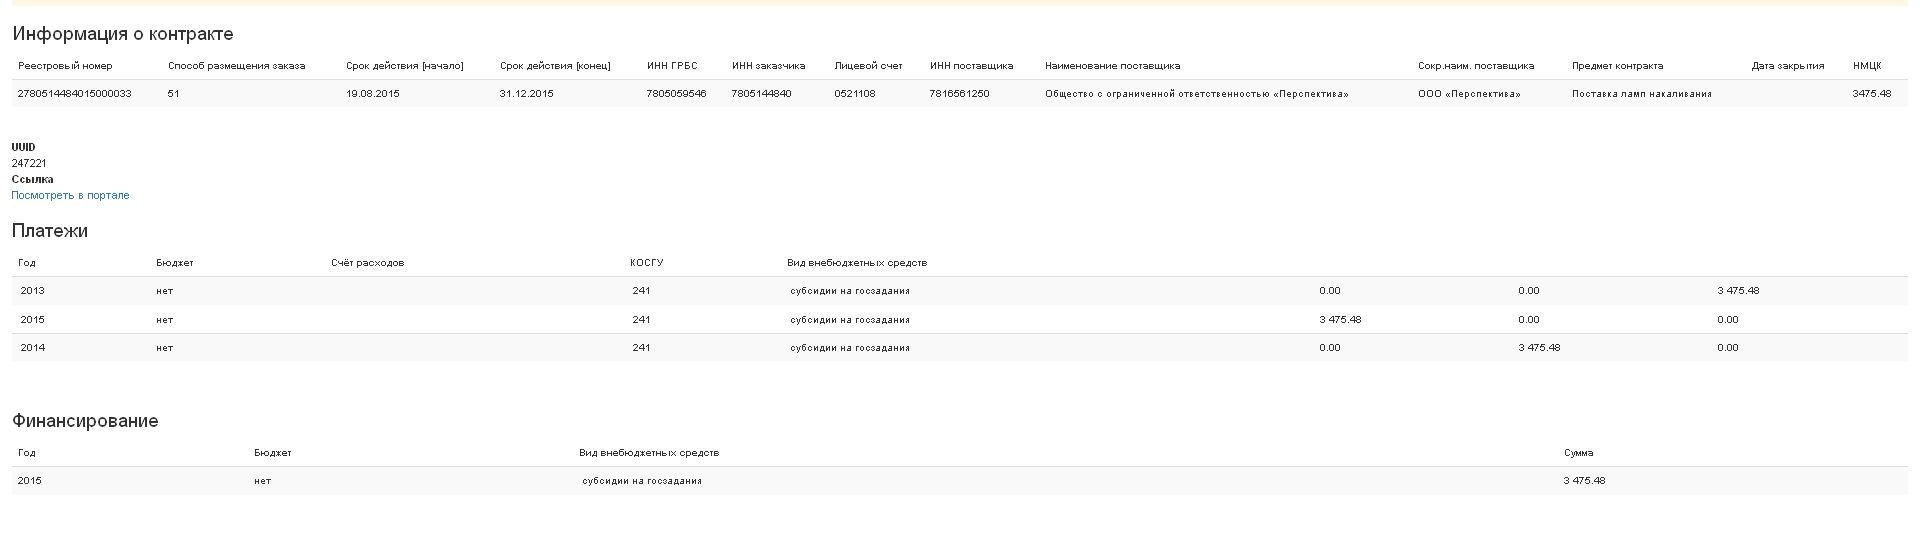Click the "Реестровый номер" column header
The image size is (1920, 535).
[65, 66]
